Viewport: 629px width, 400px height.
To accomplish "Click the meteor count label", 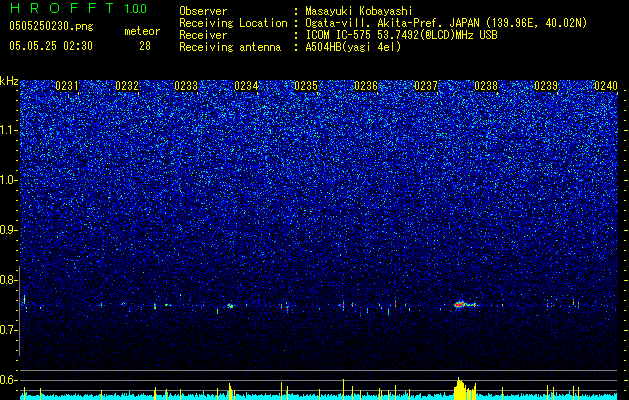I will (142, 31).
